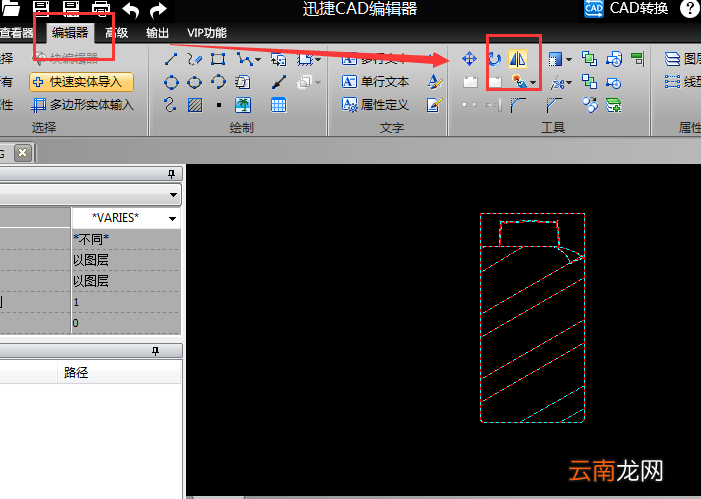Screen dimensions: 701x499
Task: Close the open drawing document tab
Action: pos(22,153)
